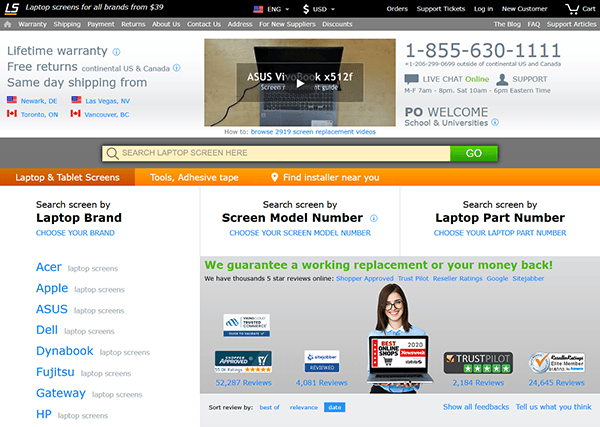Click LIVE CHAT Online link
This screenshot has height=427, width=600.
(x=456, y=79)
